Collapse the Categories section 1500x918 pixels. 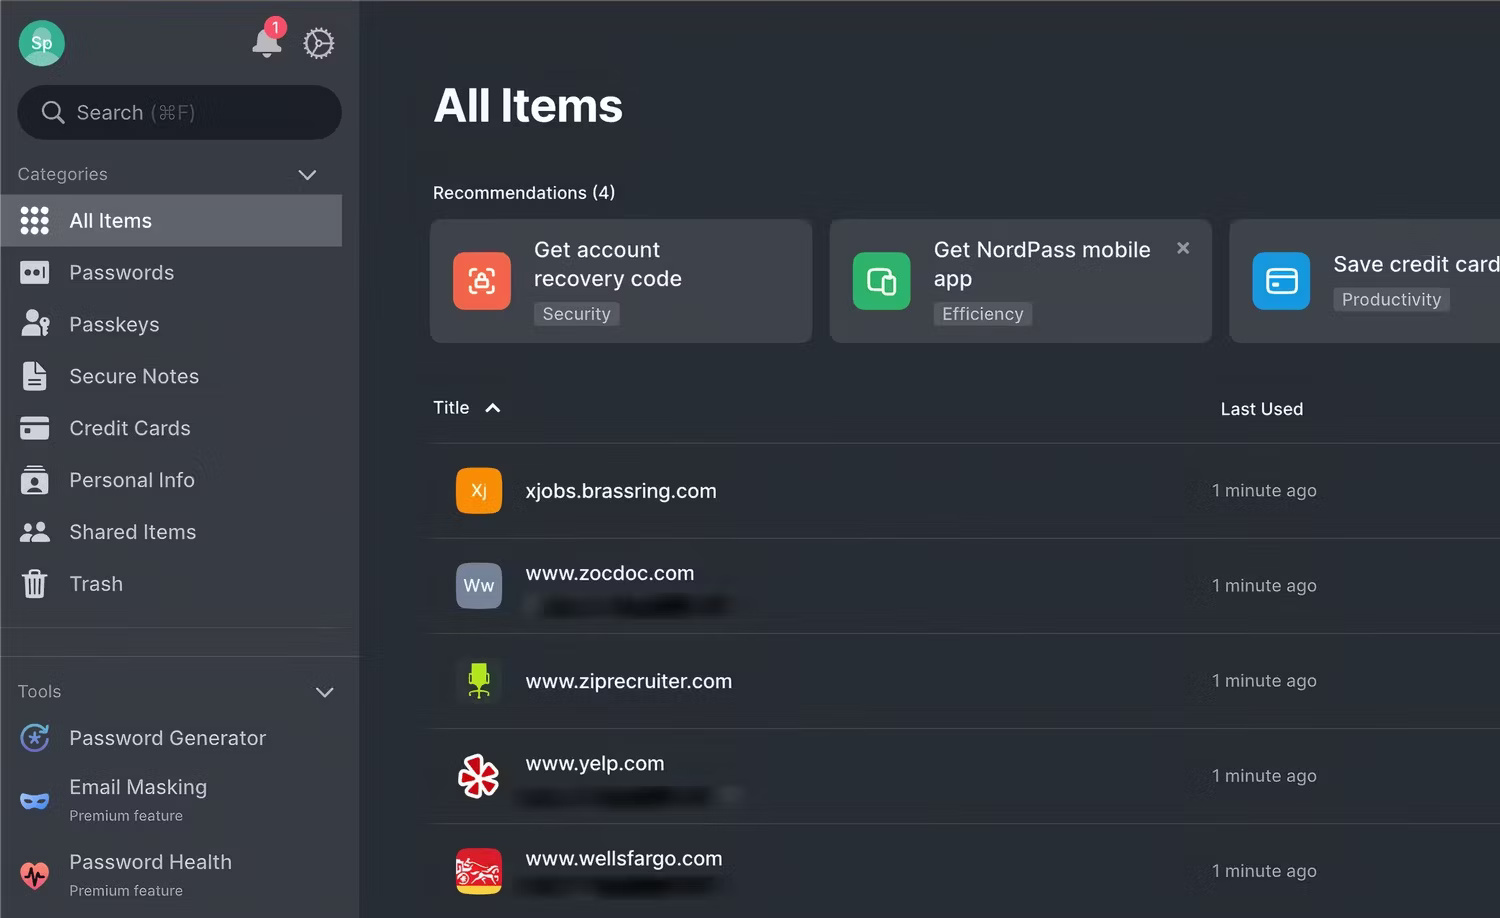(307, 175)
